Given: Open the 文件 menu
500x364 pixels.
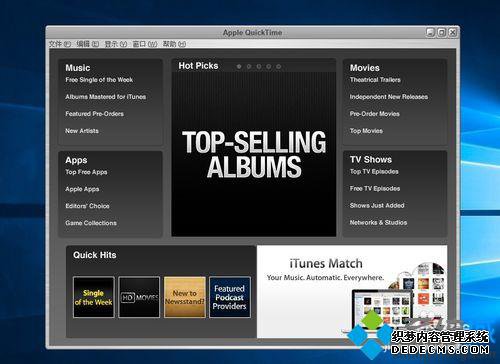Looking at the screenshot, I should [60, 44].
